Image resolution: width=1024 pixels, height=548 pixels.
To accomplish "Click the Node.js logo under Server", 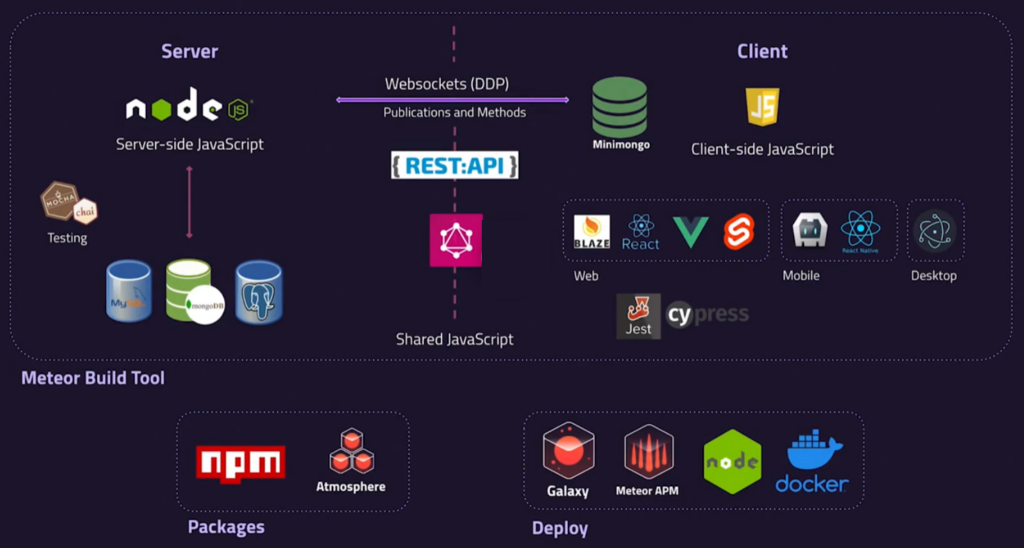I will (189, 105).
